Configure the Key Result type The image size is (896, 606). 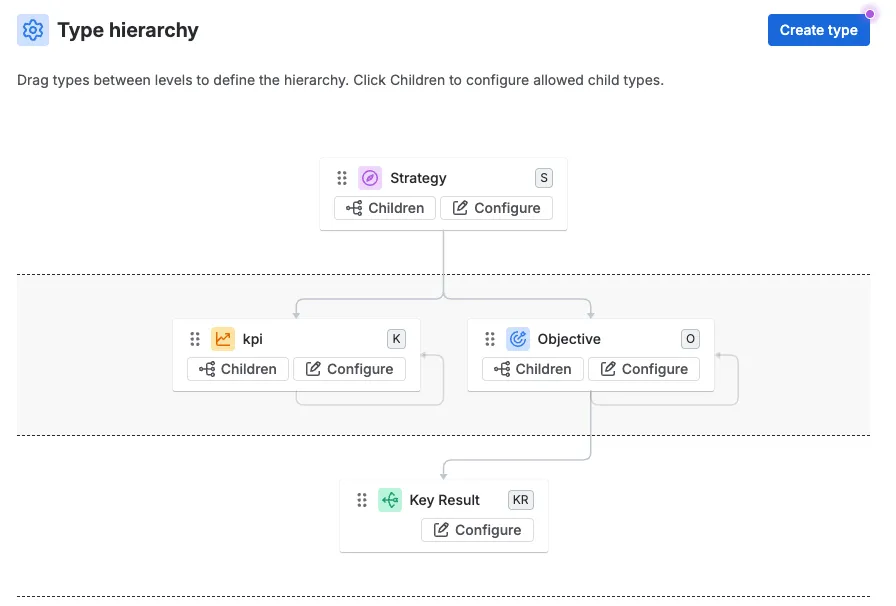click(477, 530)
